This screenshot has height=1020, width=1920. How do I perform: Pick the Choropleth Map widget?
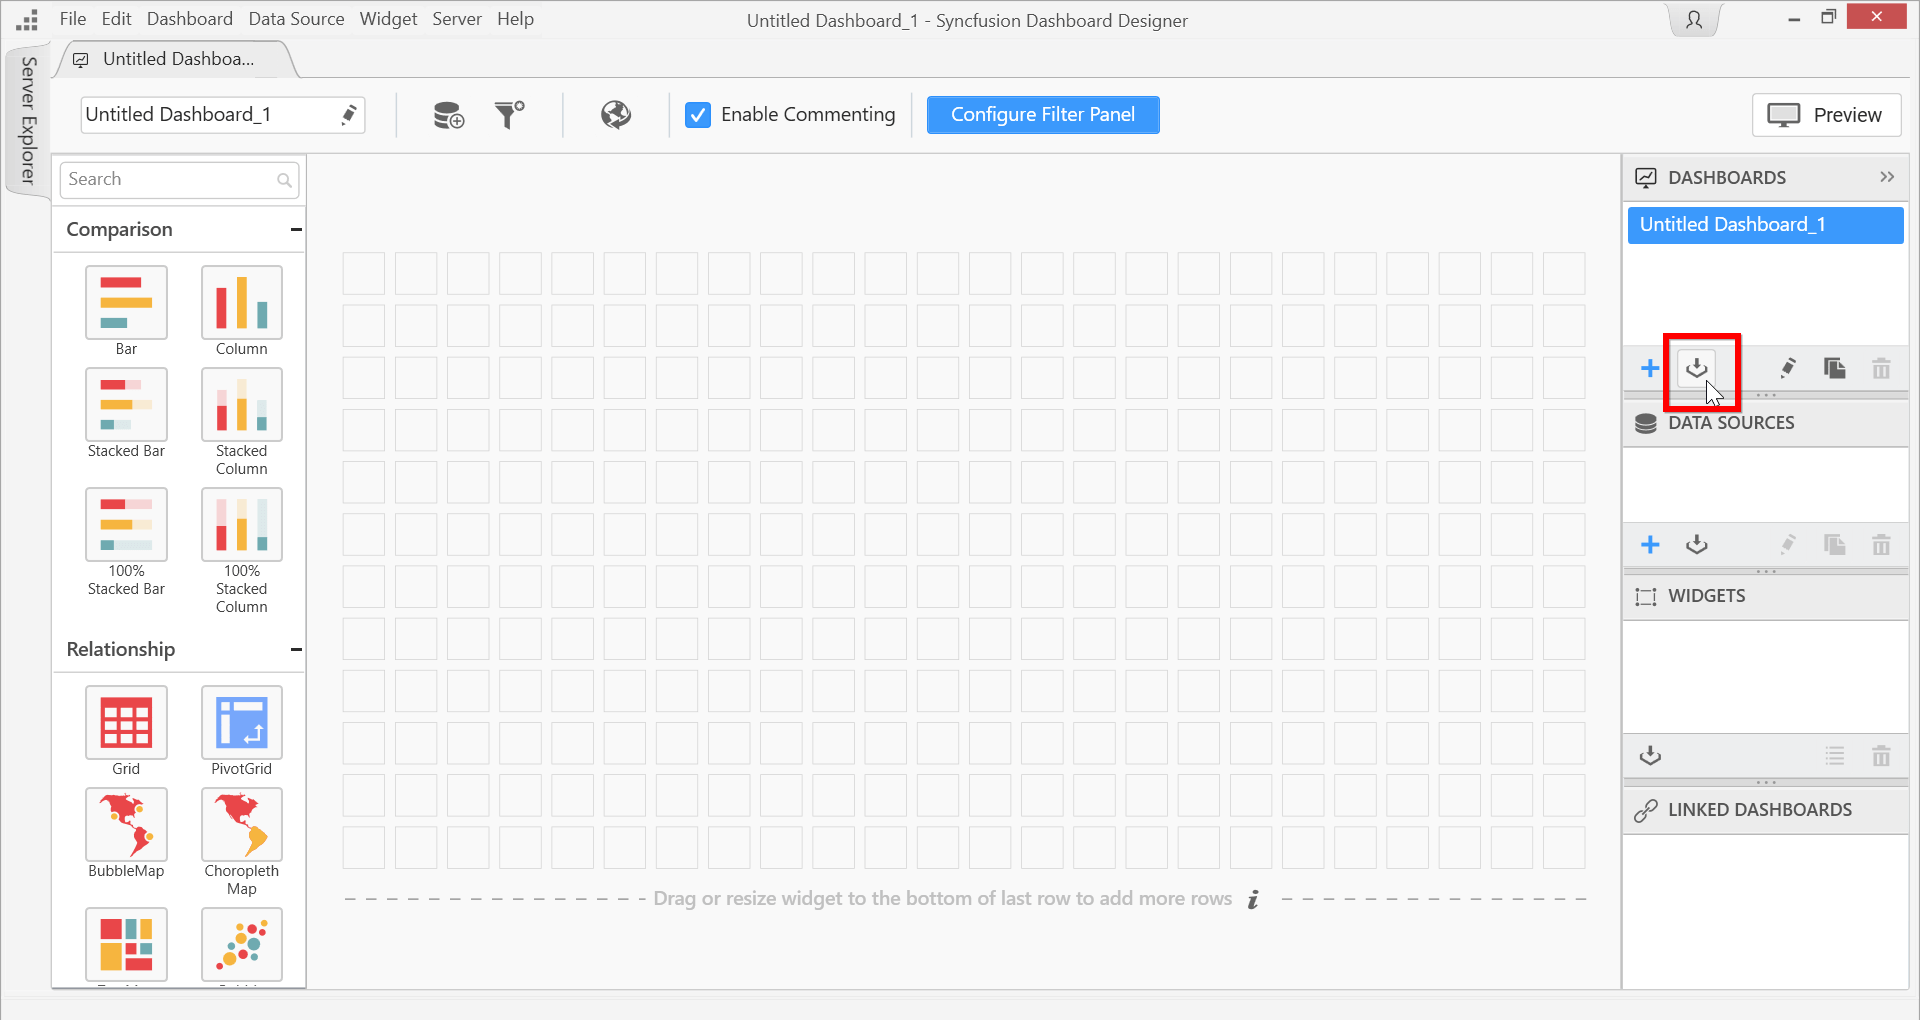tap(242, 825)
